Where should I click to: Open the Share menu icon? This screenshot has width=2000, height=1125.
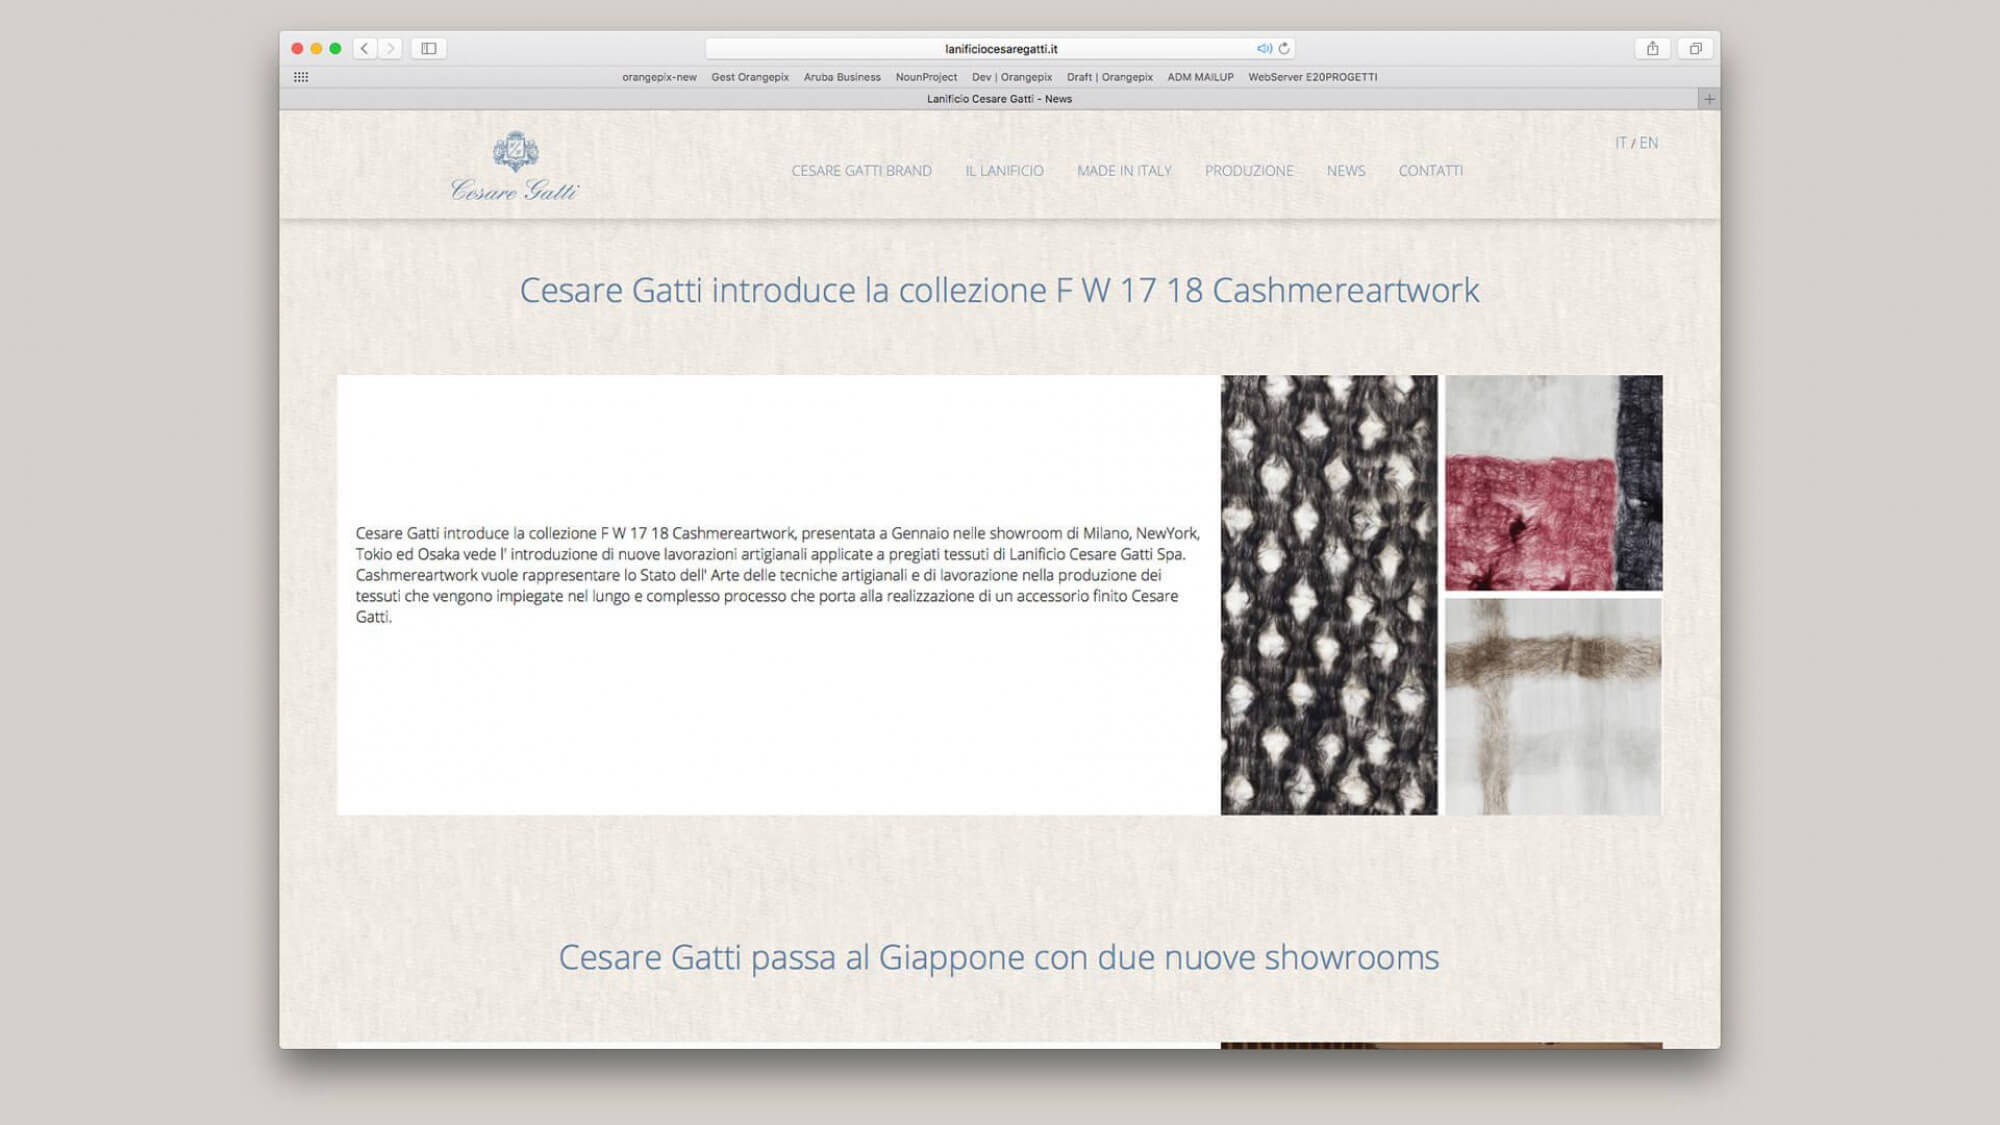tap(1653, 48)
